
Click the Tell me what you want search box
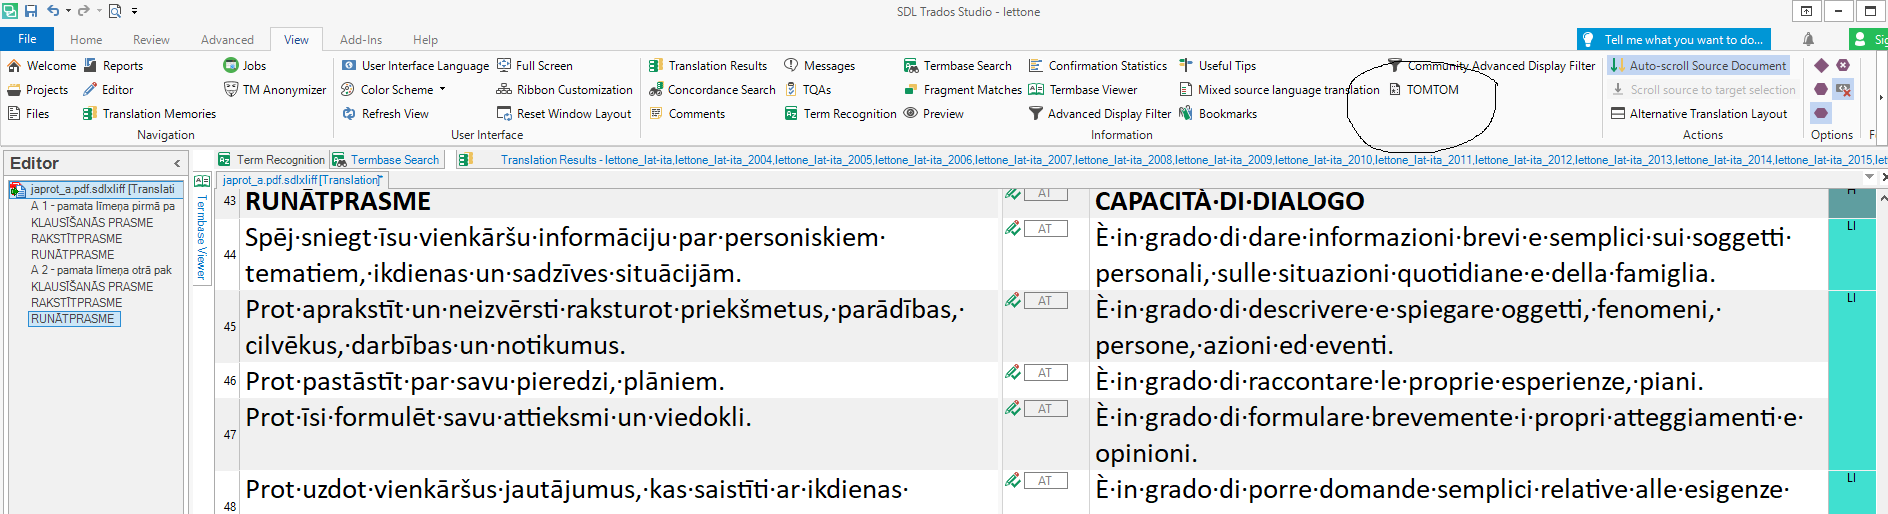(1682, 40)
